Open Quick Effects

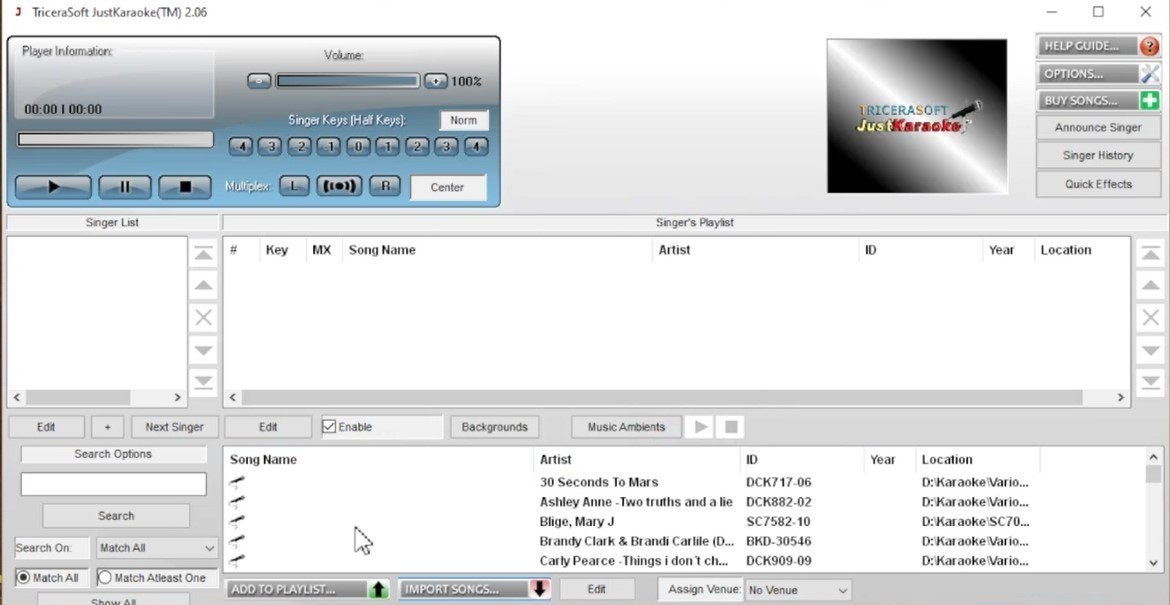[1098, 184]
